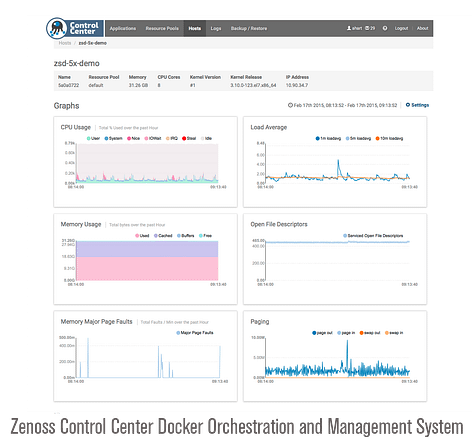472x440 pixels.
Task: Toggle the Buffers legend in Memory Usage
Action: pyautogui.click(x=185, y=236)
